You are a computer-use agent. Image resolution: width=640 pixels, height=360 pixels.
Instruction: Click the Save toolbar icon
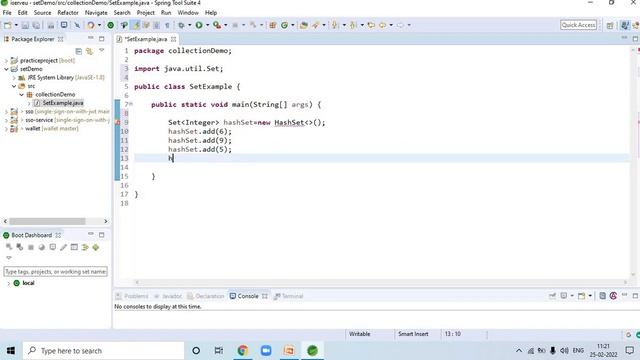point(25,25)
